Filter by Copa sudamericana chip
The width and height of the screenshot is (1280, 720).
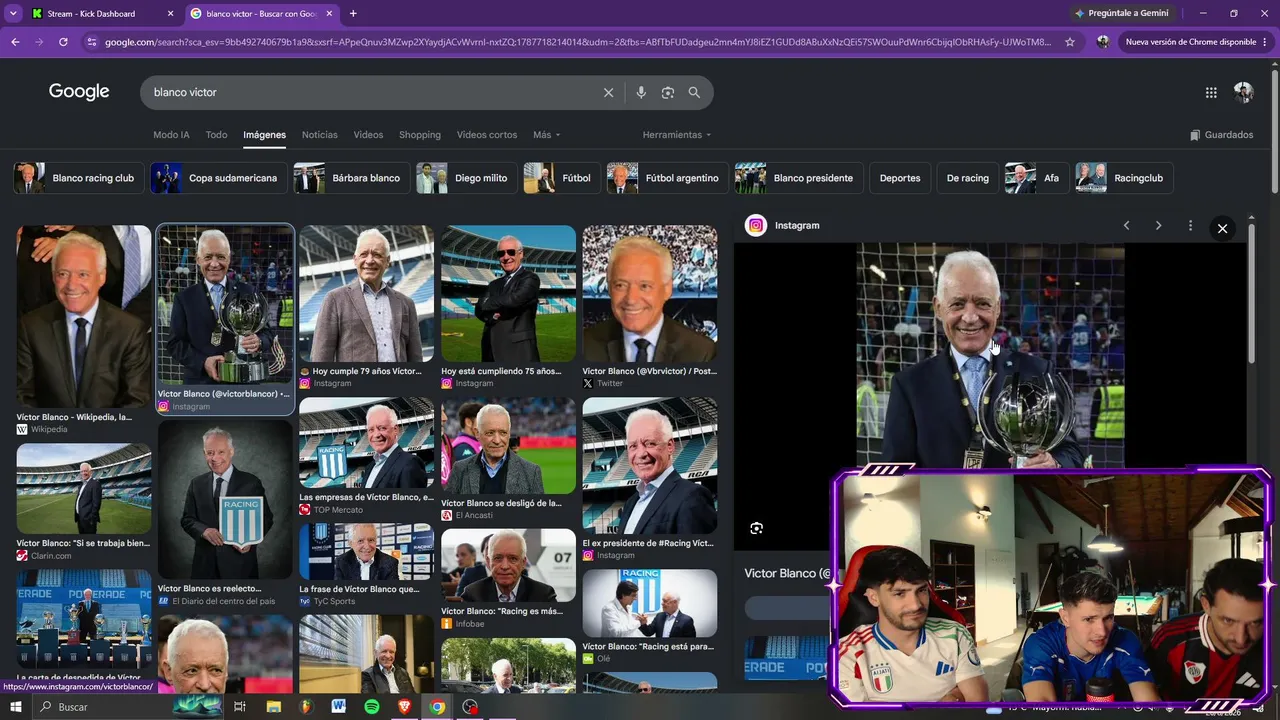219,178
